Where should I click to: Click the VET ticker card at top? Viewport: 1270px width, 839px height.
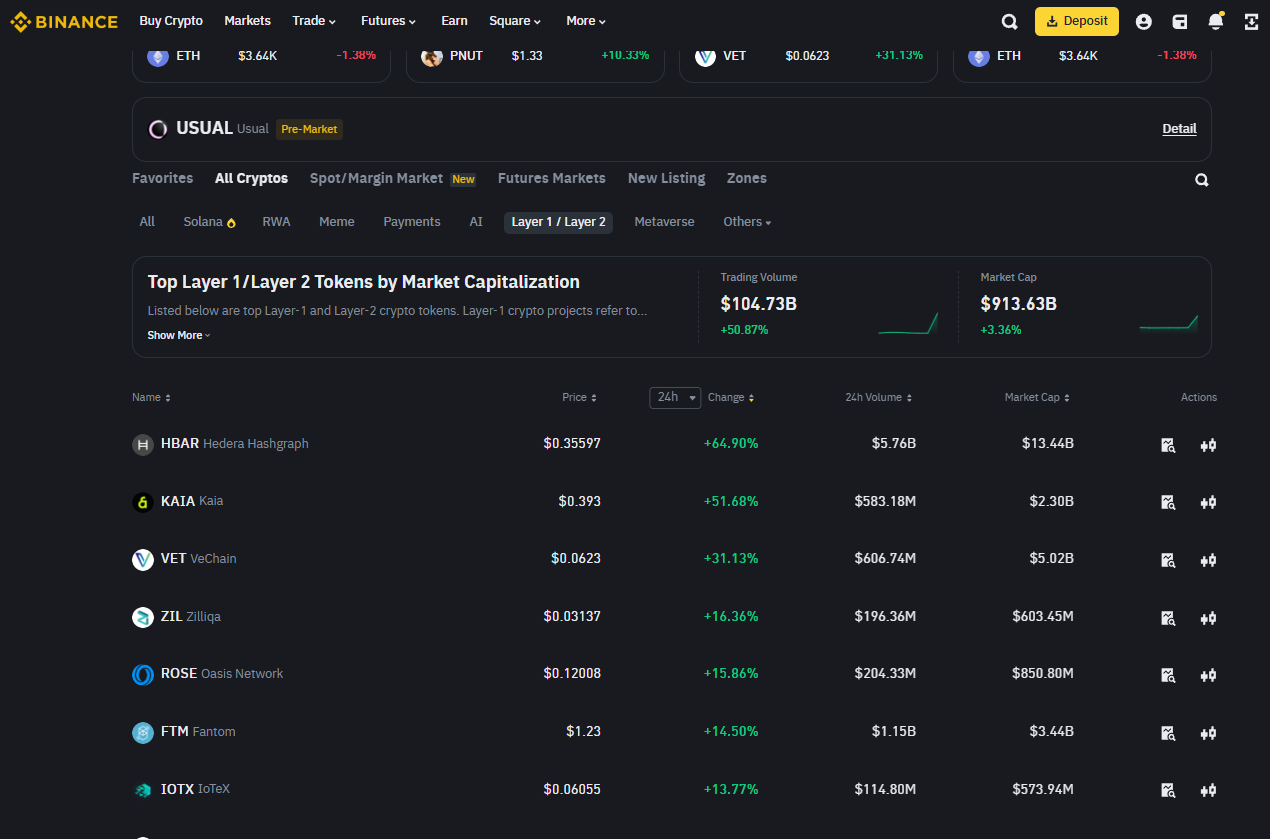pyautogui.click(x=808, y=60)
